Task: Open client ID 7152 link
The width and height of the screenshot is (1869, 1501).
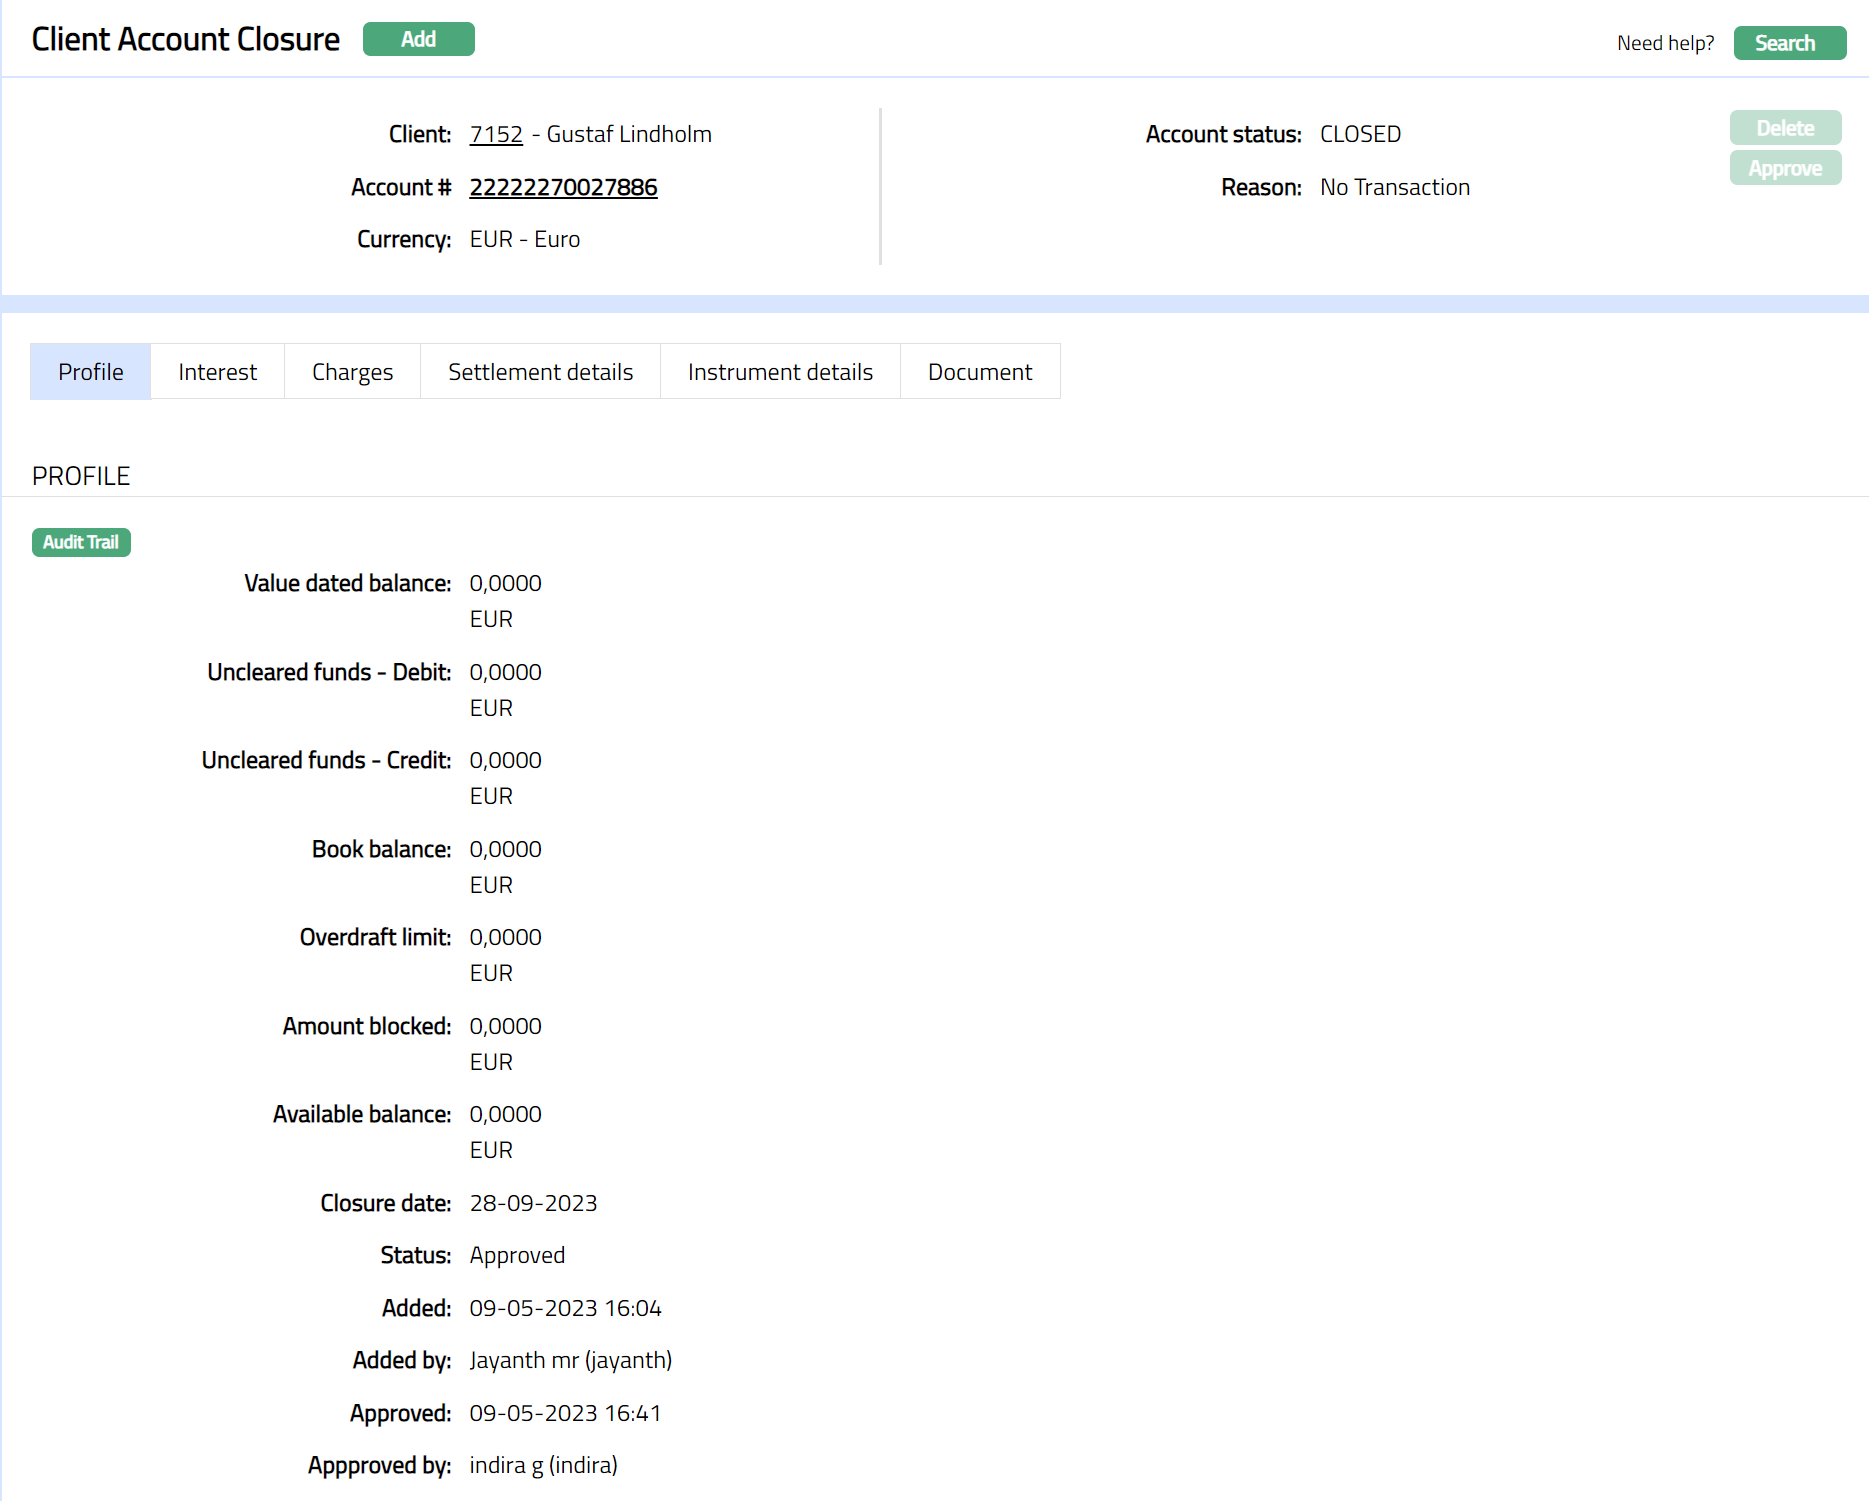Action: point(496,134)
